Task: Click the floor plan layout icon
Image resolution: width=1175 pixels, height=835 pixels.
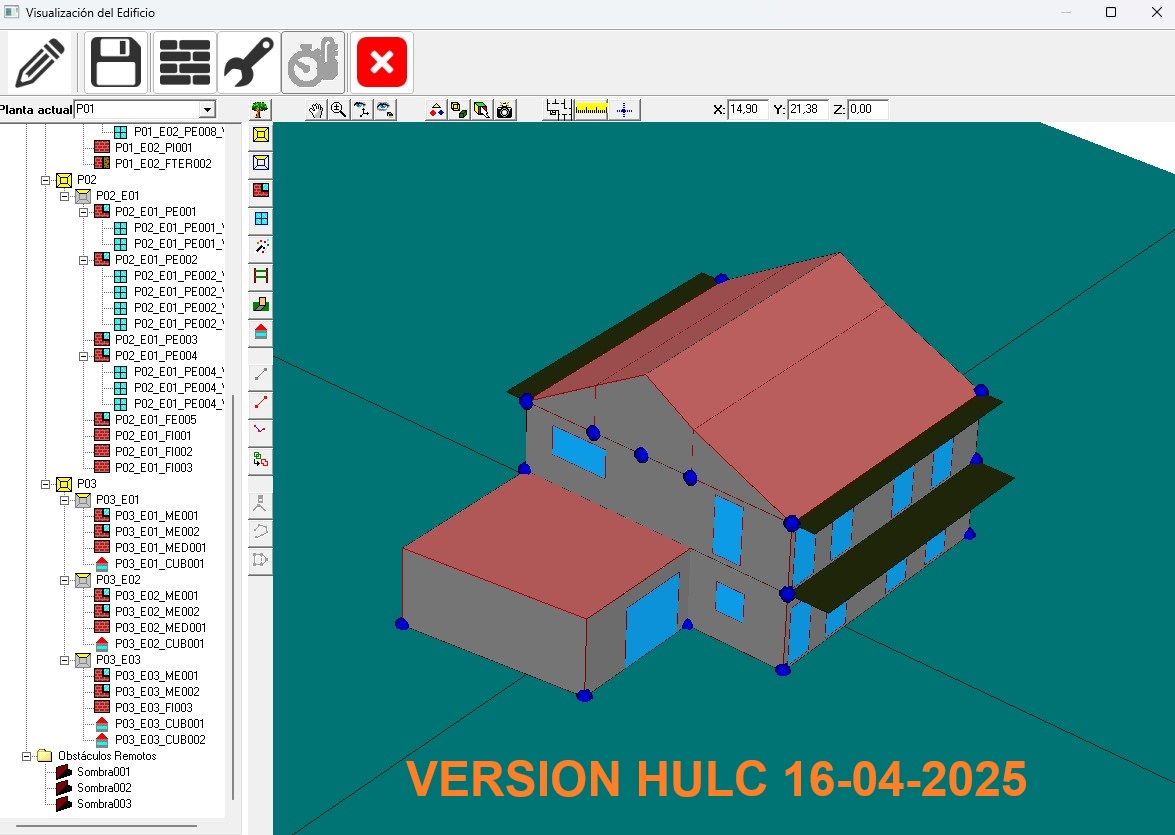Action: (558, 110)
